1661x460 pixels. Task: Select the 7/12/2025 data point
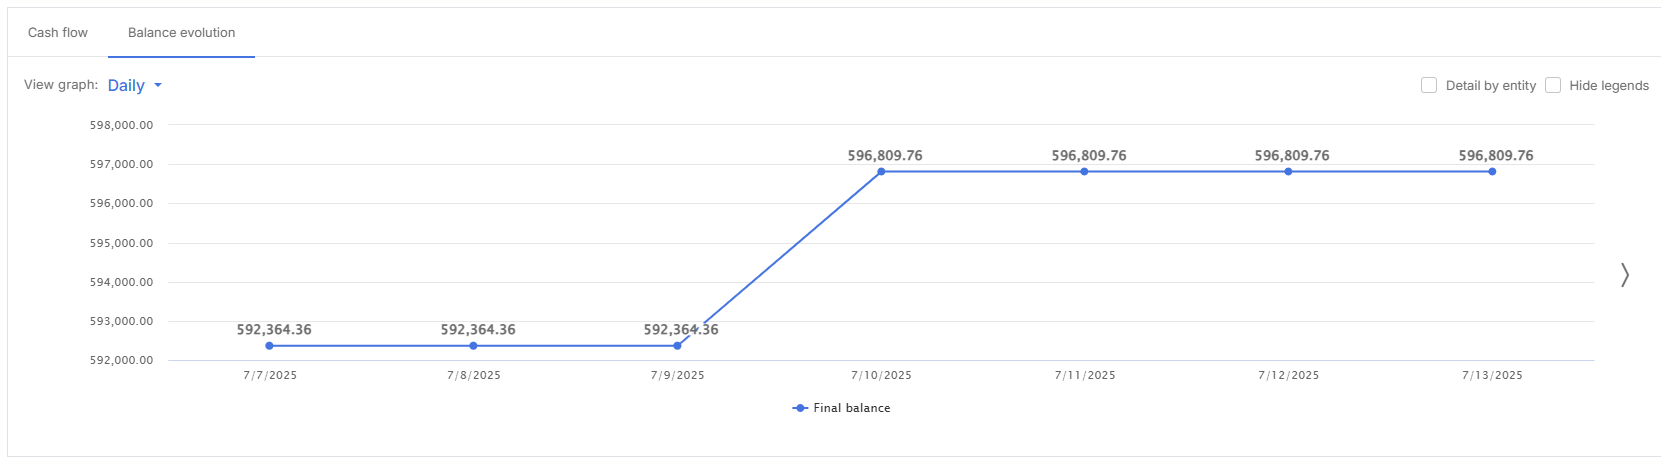1288,172
